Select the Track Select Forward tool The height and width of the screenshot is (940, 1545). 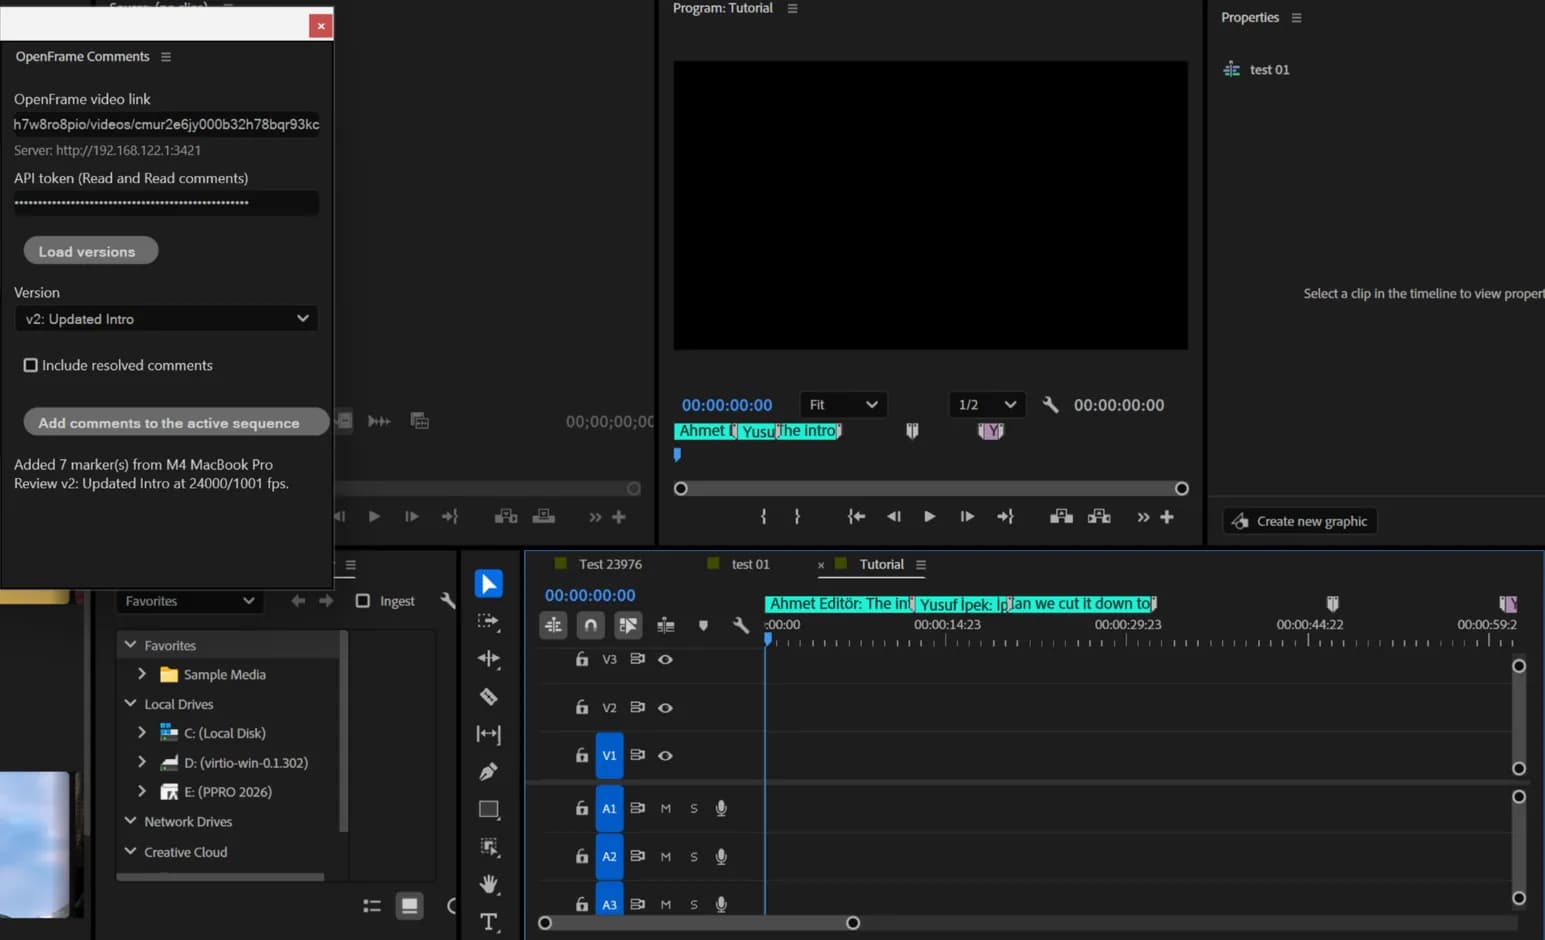(x=488, y=621)
